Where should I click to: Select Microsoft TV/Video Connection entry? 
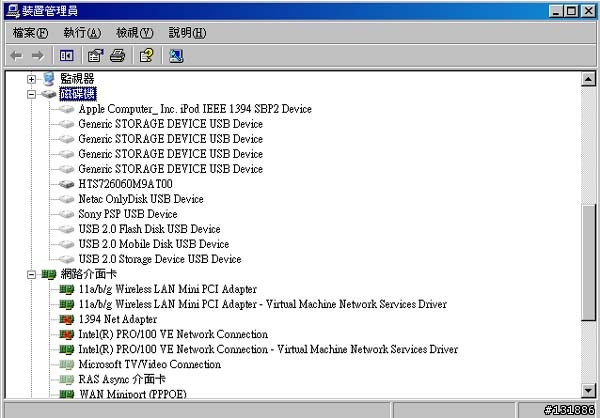click(x=150, y=364)
